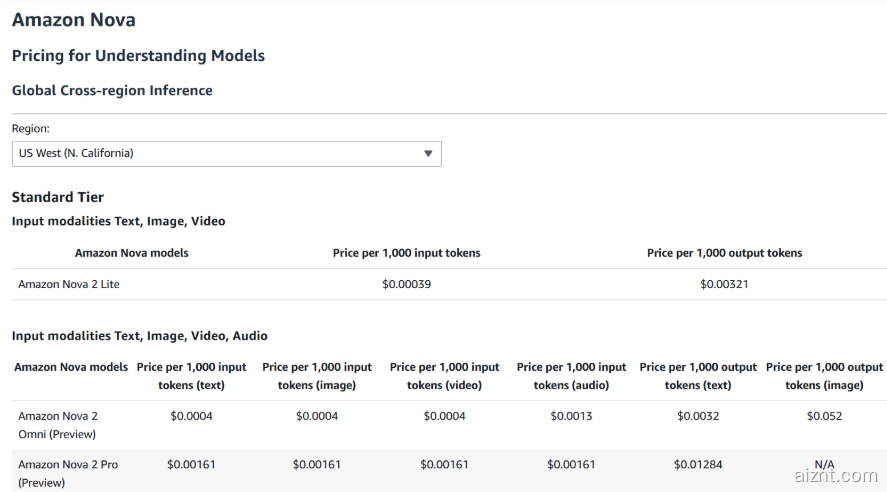
Task: Click the $0.052 image output price cell
Action: tap(824, 416)
